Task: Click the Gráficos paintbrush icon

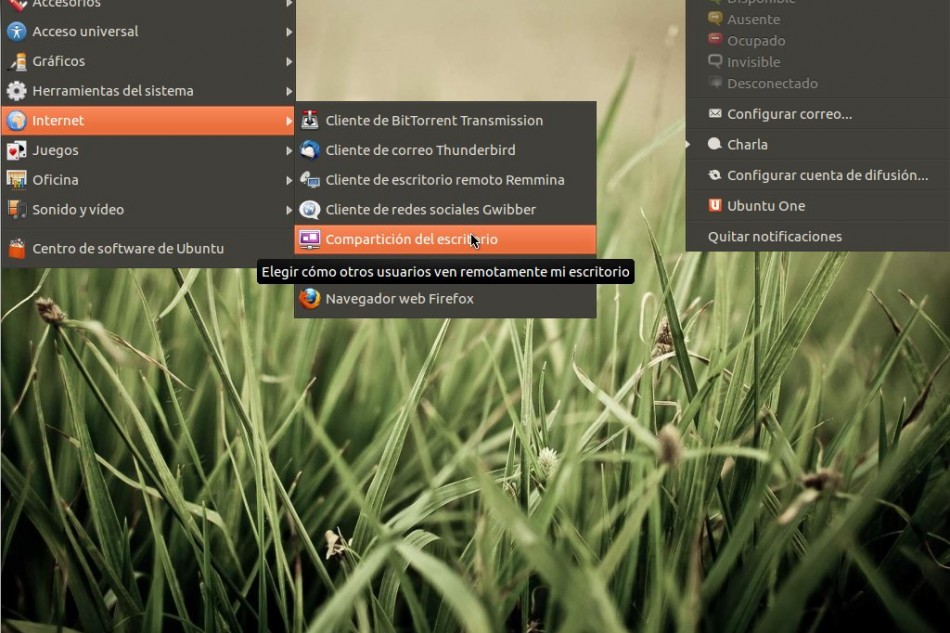Action: (17, 61)
